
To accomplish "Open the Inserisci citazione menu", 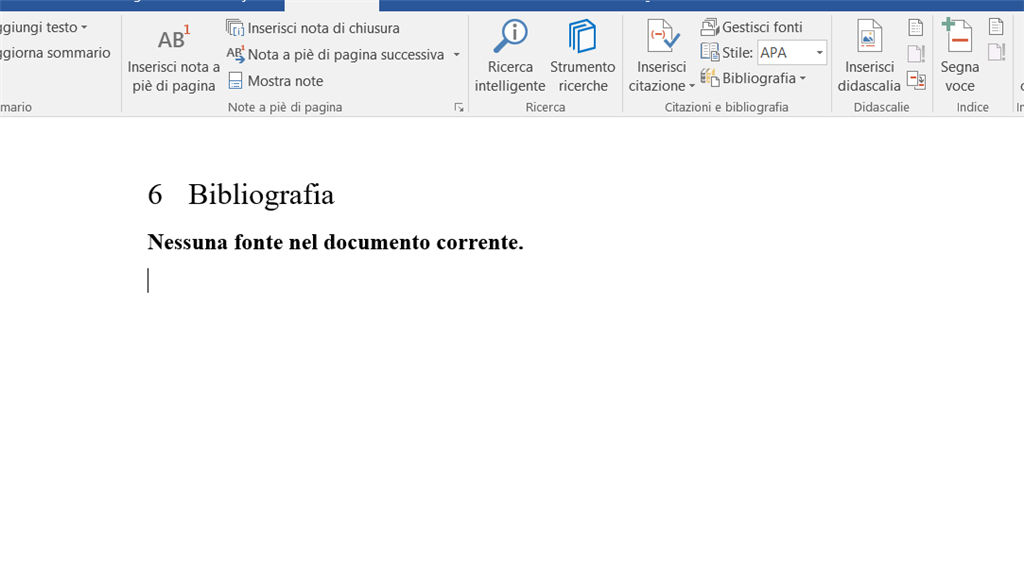I will click(x=662, y=58).
